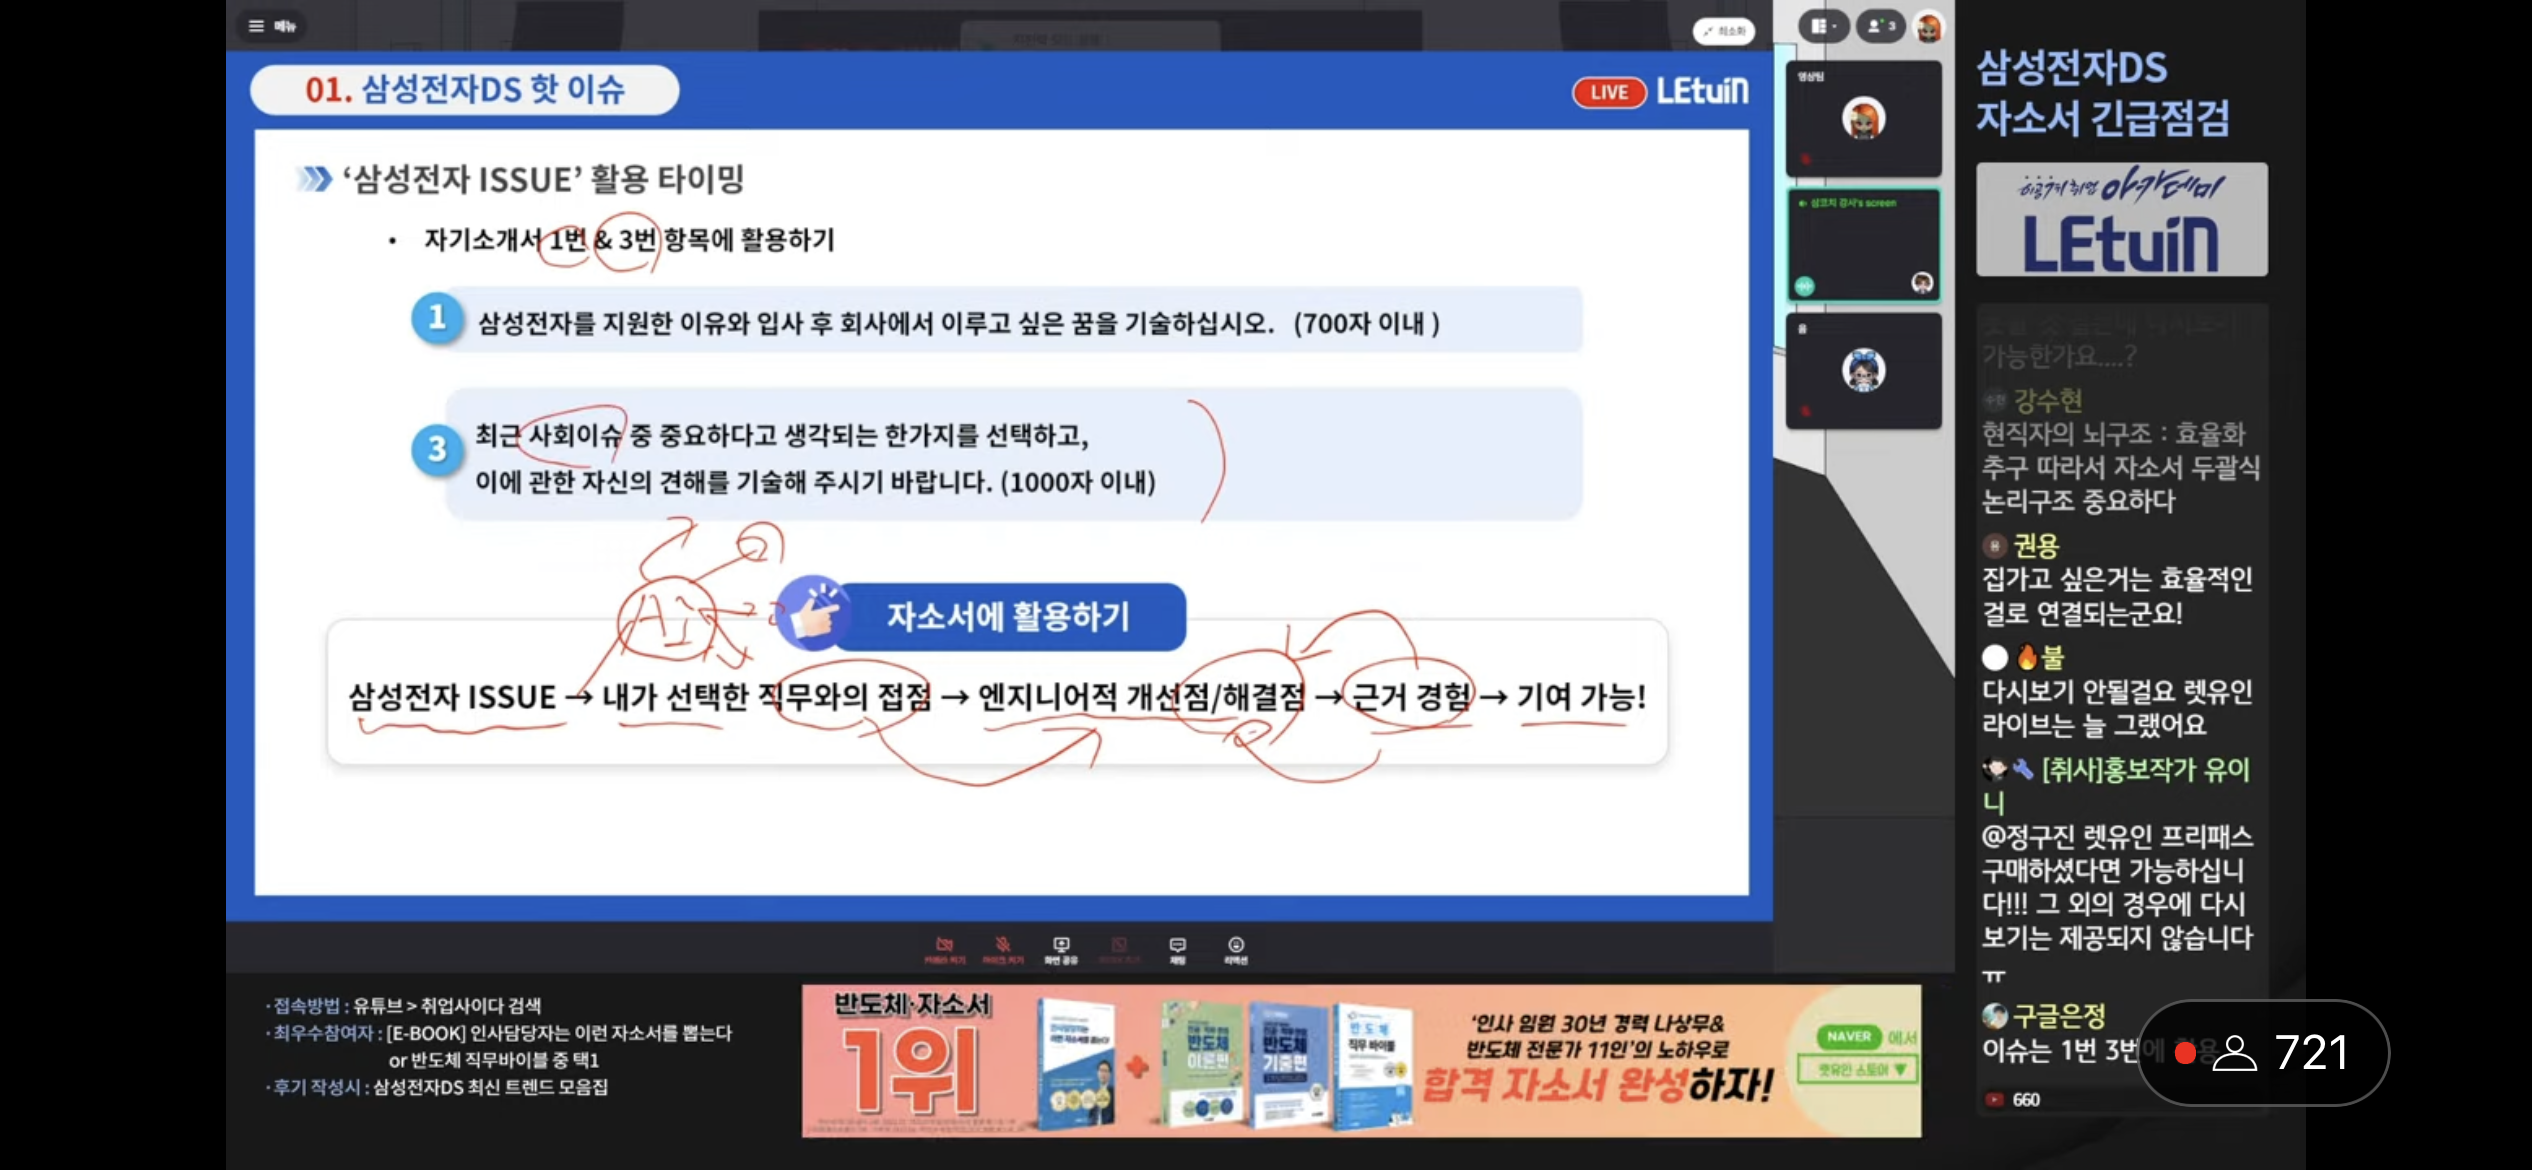The width and height of the screenshot is (2532, 1170).
Task: Click the minimize (최소화) pill button
Action: (1722, 31)
